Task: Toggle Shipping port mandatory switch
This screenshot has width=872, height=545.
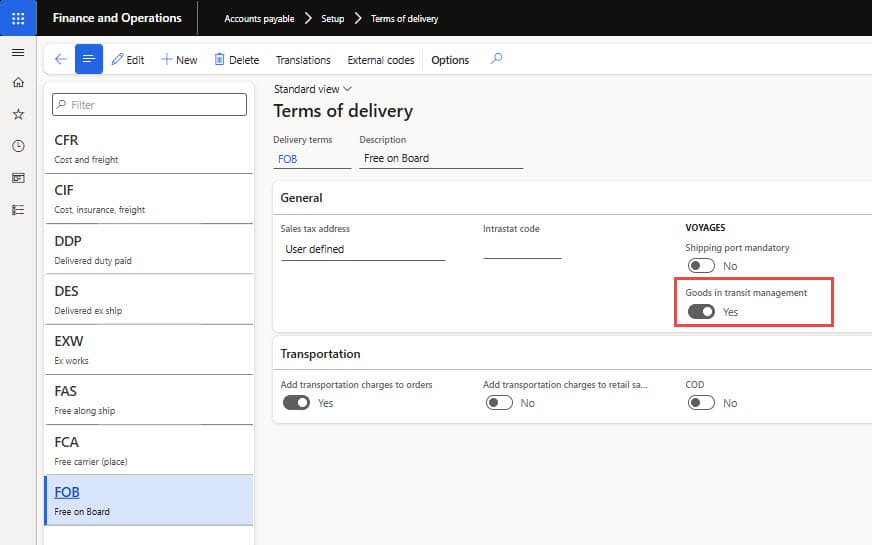Action: tap(701, 266)
